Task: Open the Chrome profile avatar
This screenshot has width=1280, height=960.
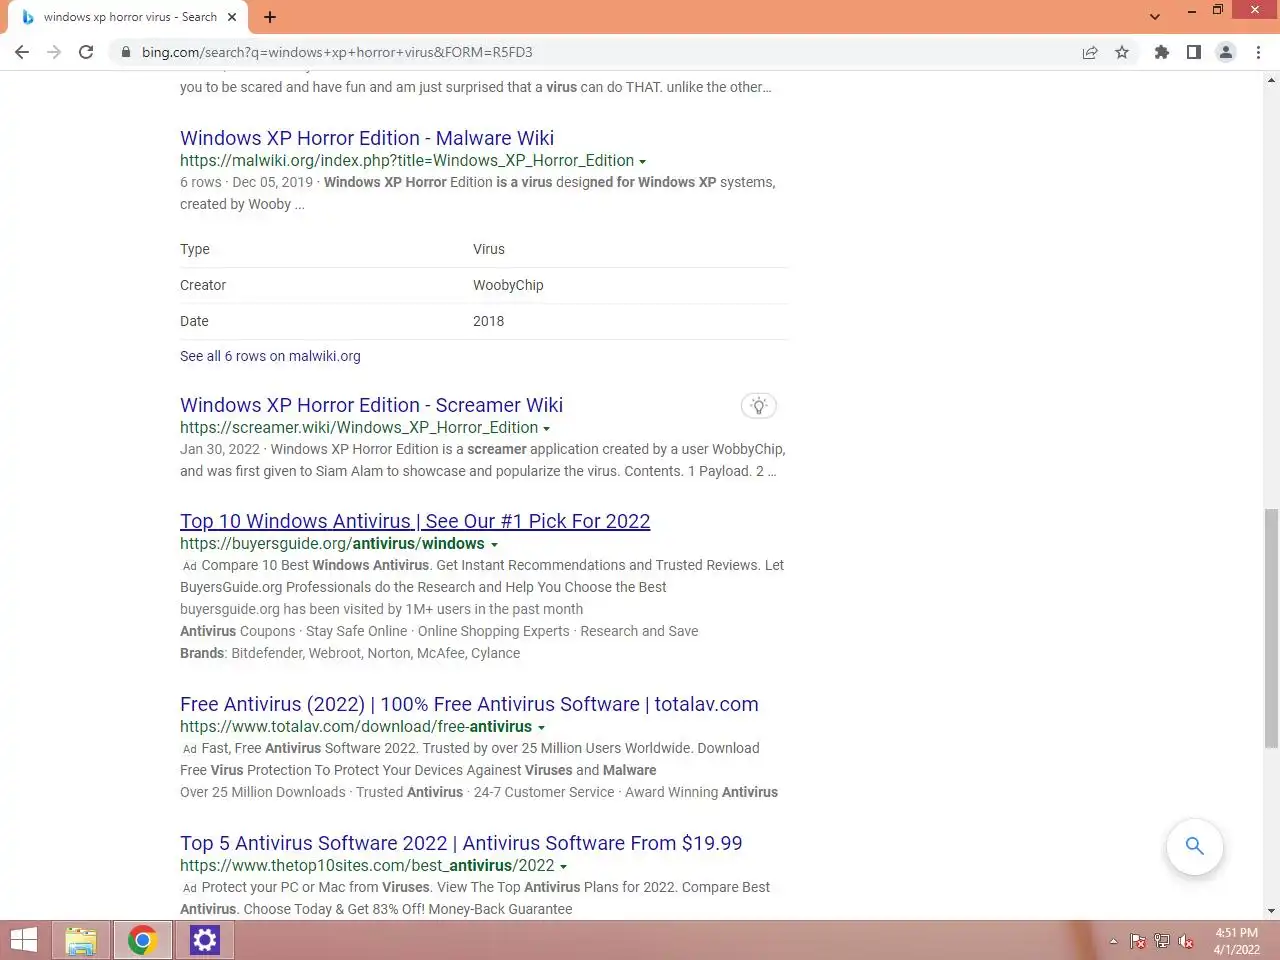Action: click(x=1225, y=52)
